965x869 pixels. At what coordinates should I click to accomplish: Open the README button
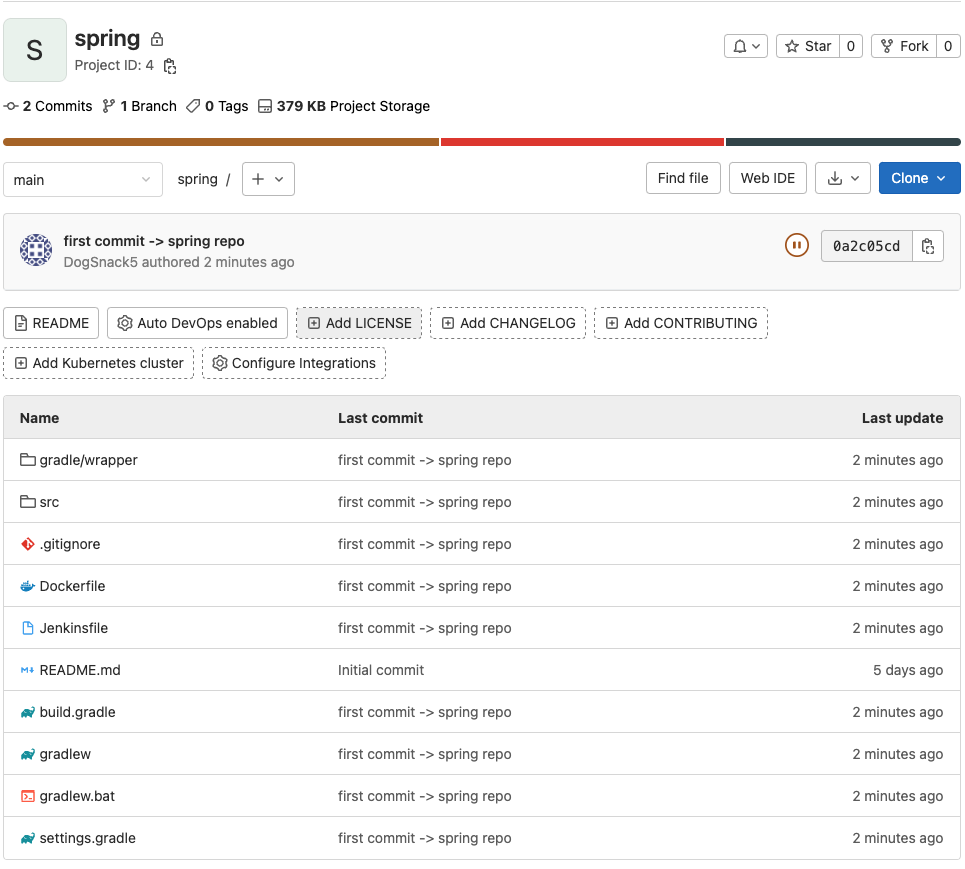(51, 323)
